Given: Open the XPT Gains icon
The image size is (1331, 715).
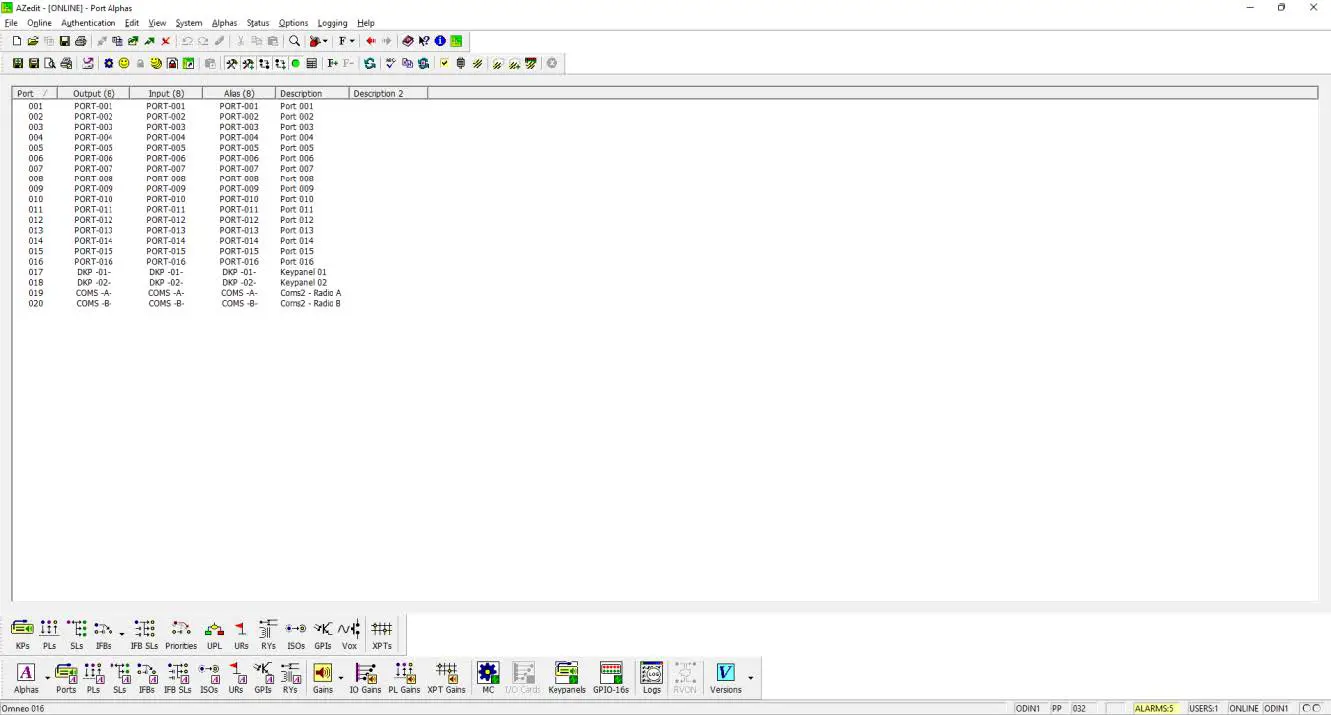Looking at the screenshot, I should (447, 678).
